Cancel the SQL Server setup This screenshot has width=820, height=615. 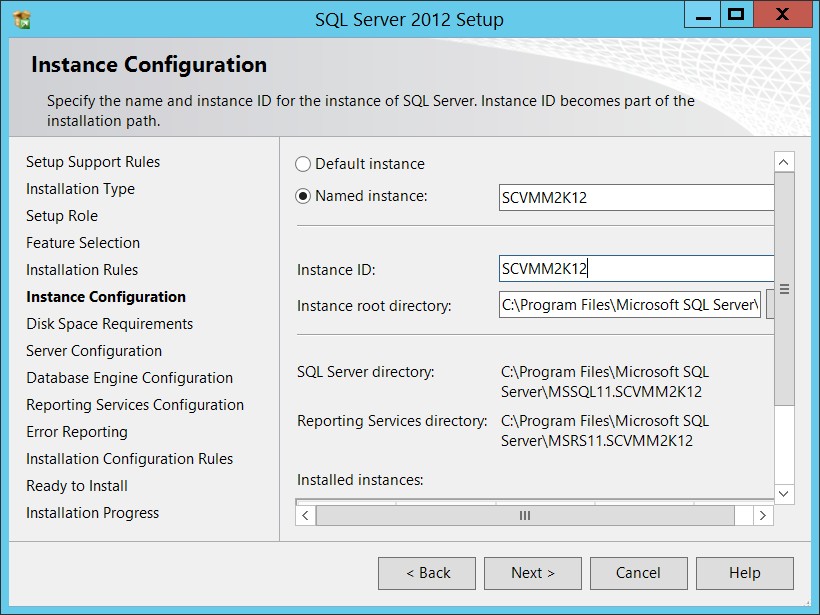point(639,573)
